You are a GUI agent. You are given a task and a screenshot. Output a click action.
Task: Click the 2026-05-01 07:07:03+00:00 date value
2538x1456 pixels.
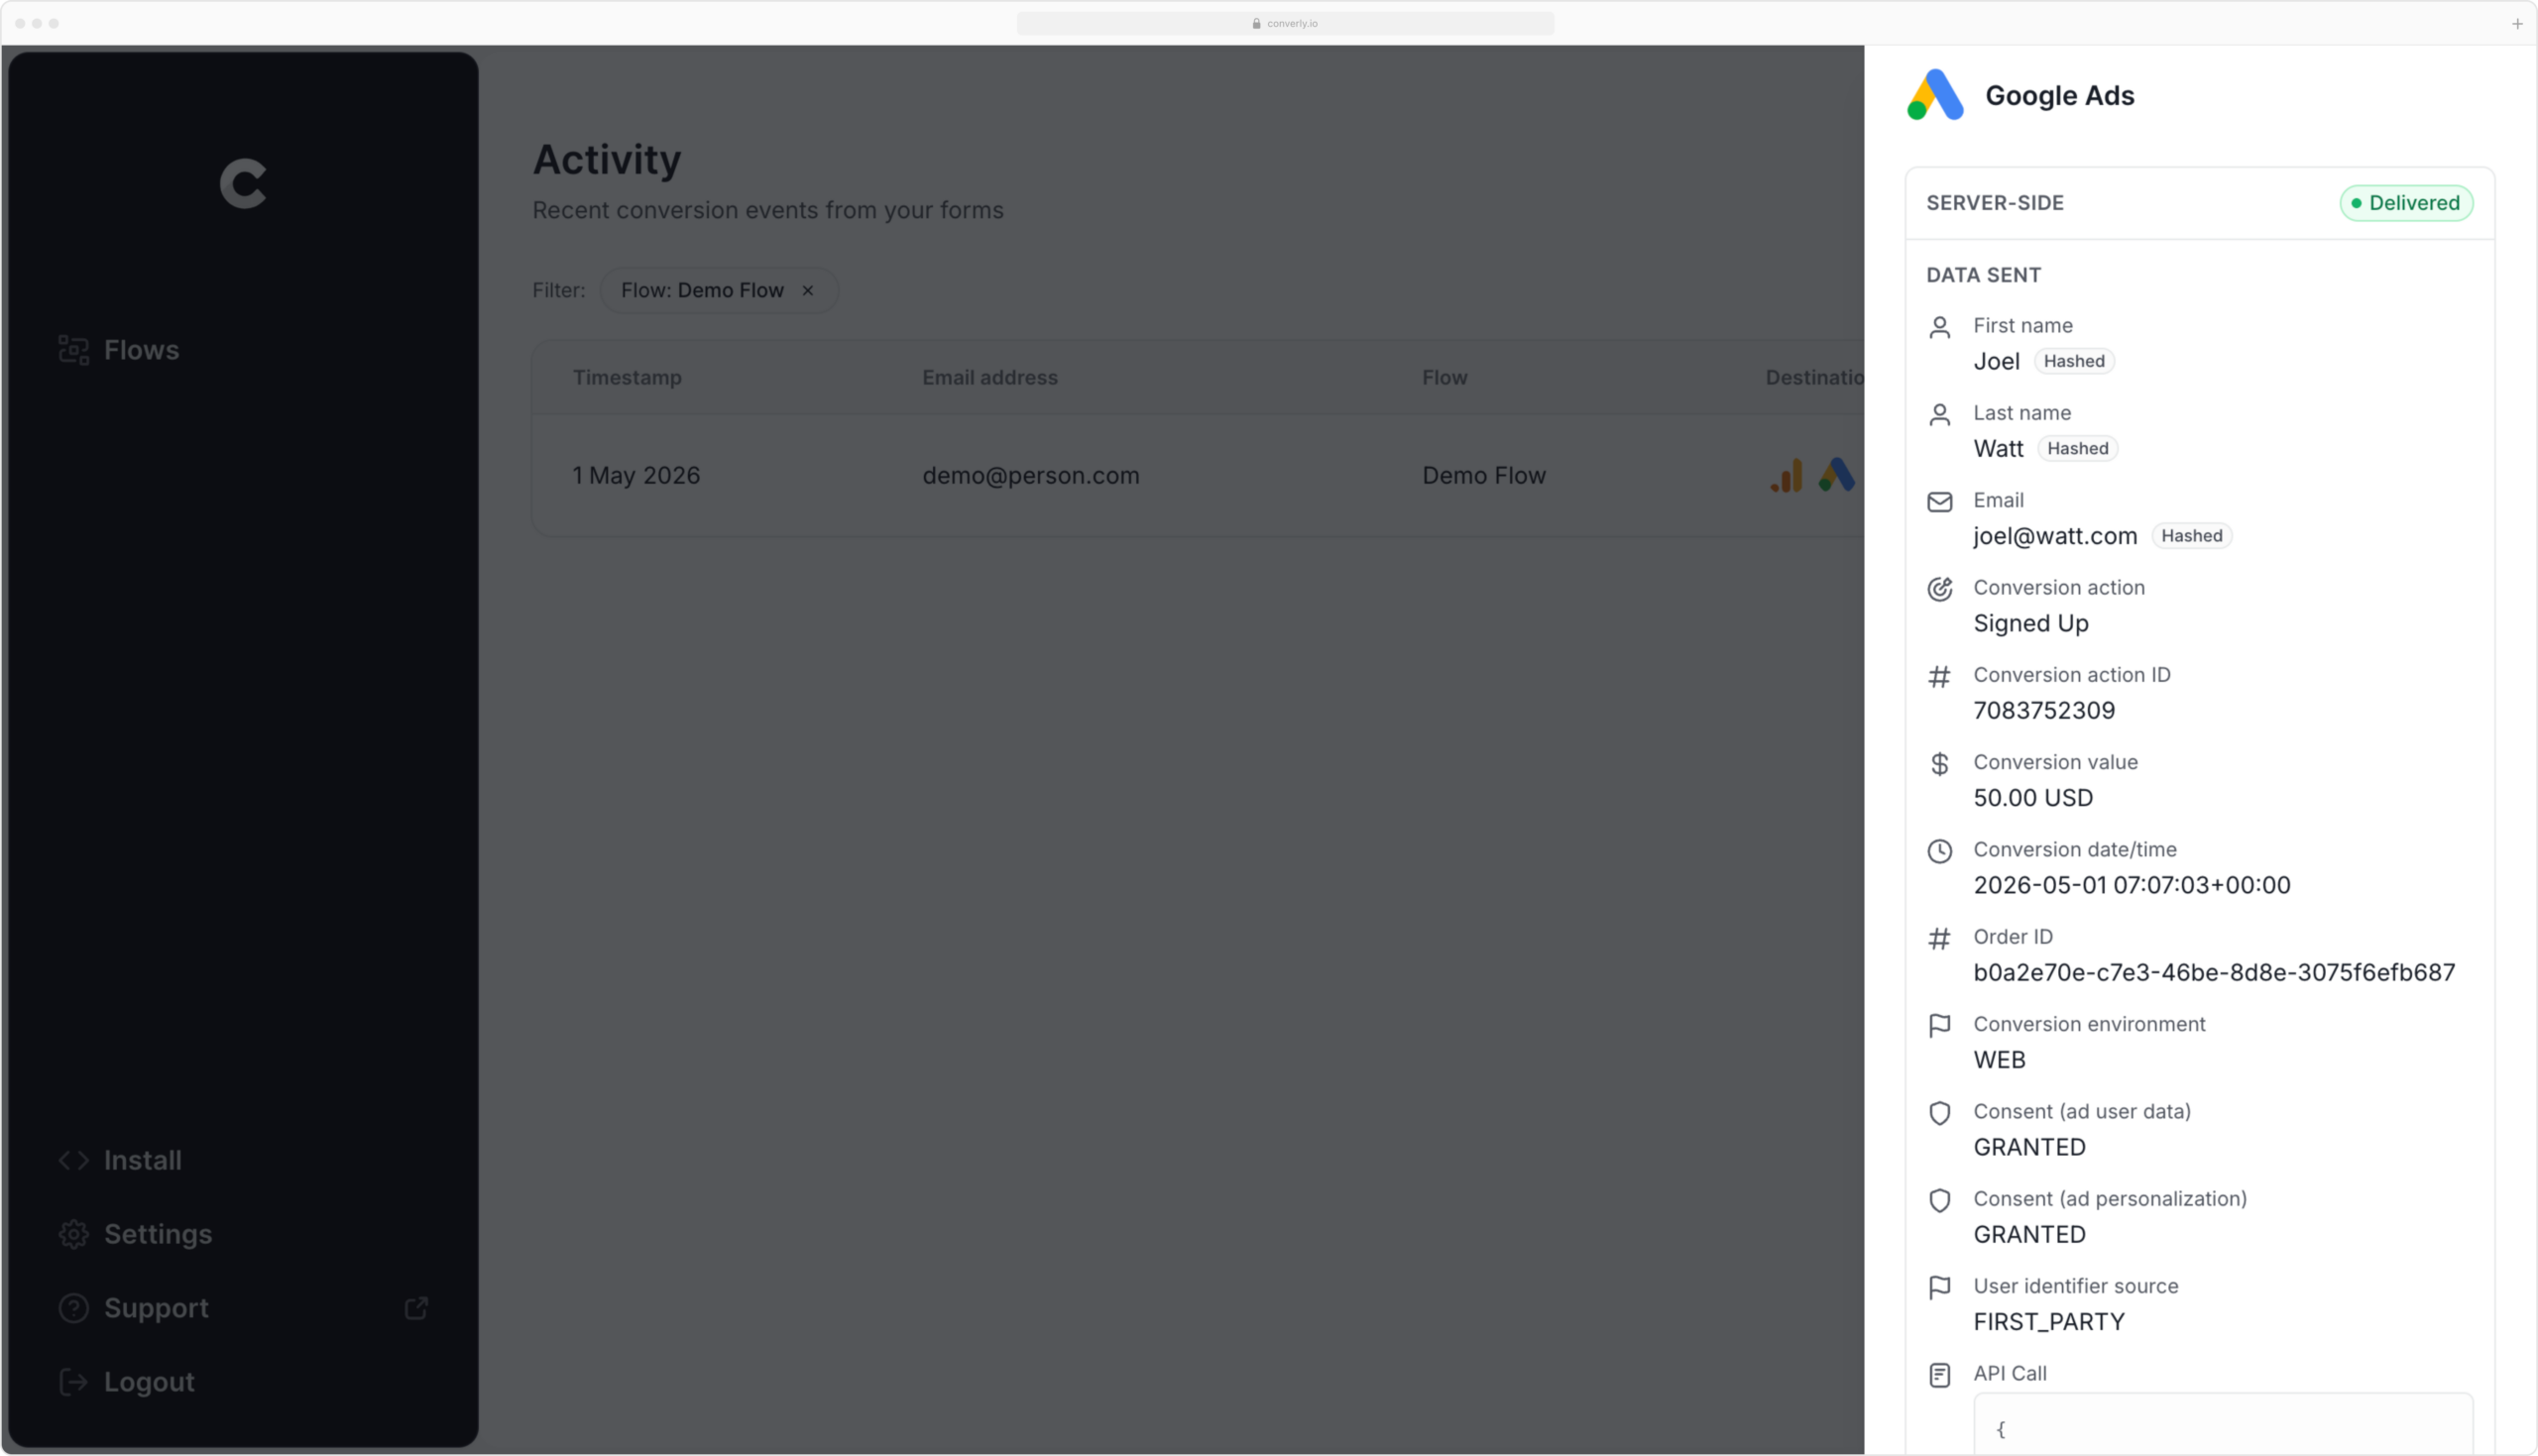point(2132,885)
